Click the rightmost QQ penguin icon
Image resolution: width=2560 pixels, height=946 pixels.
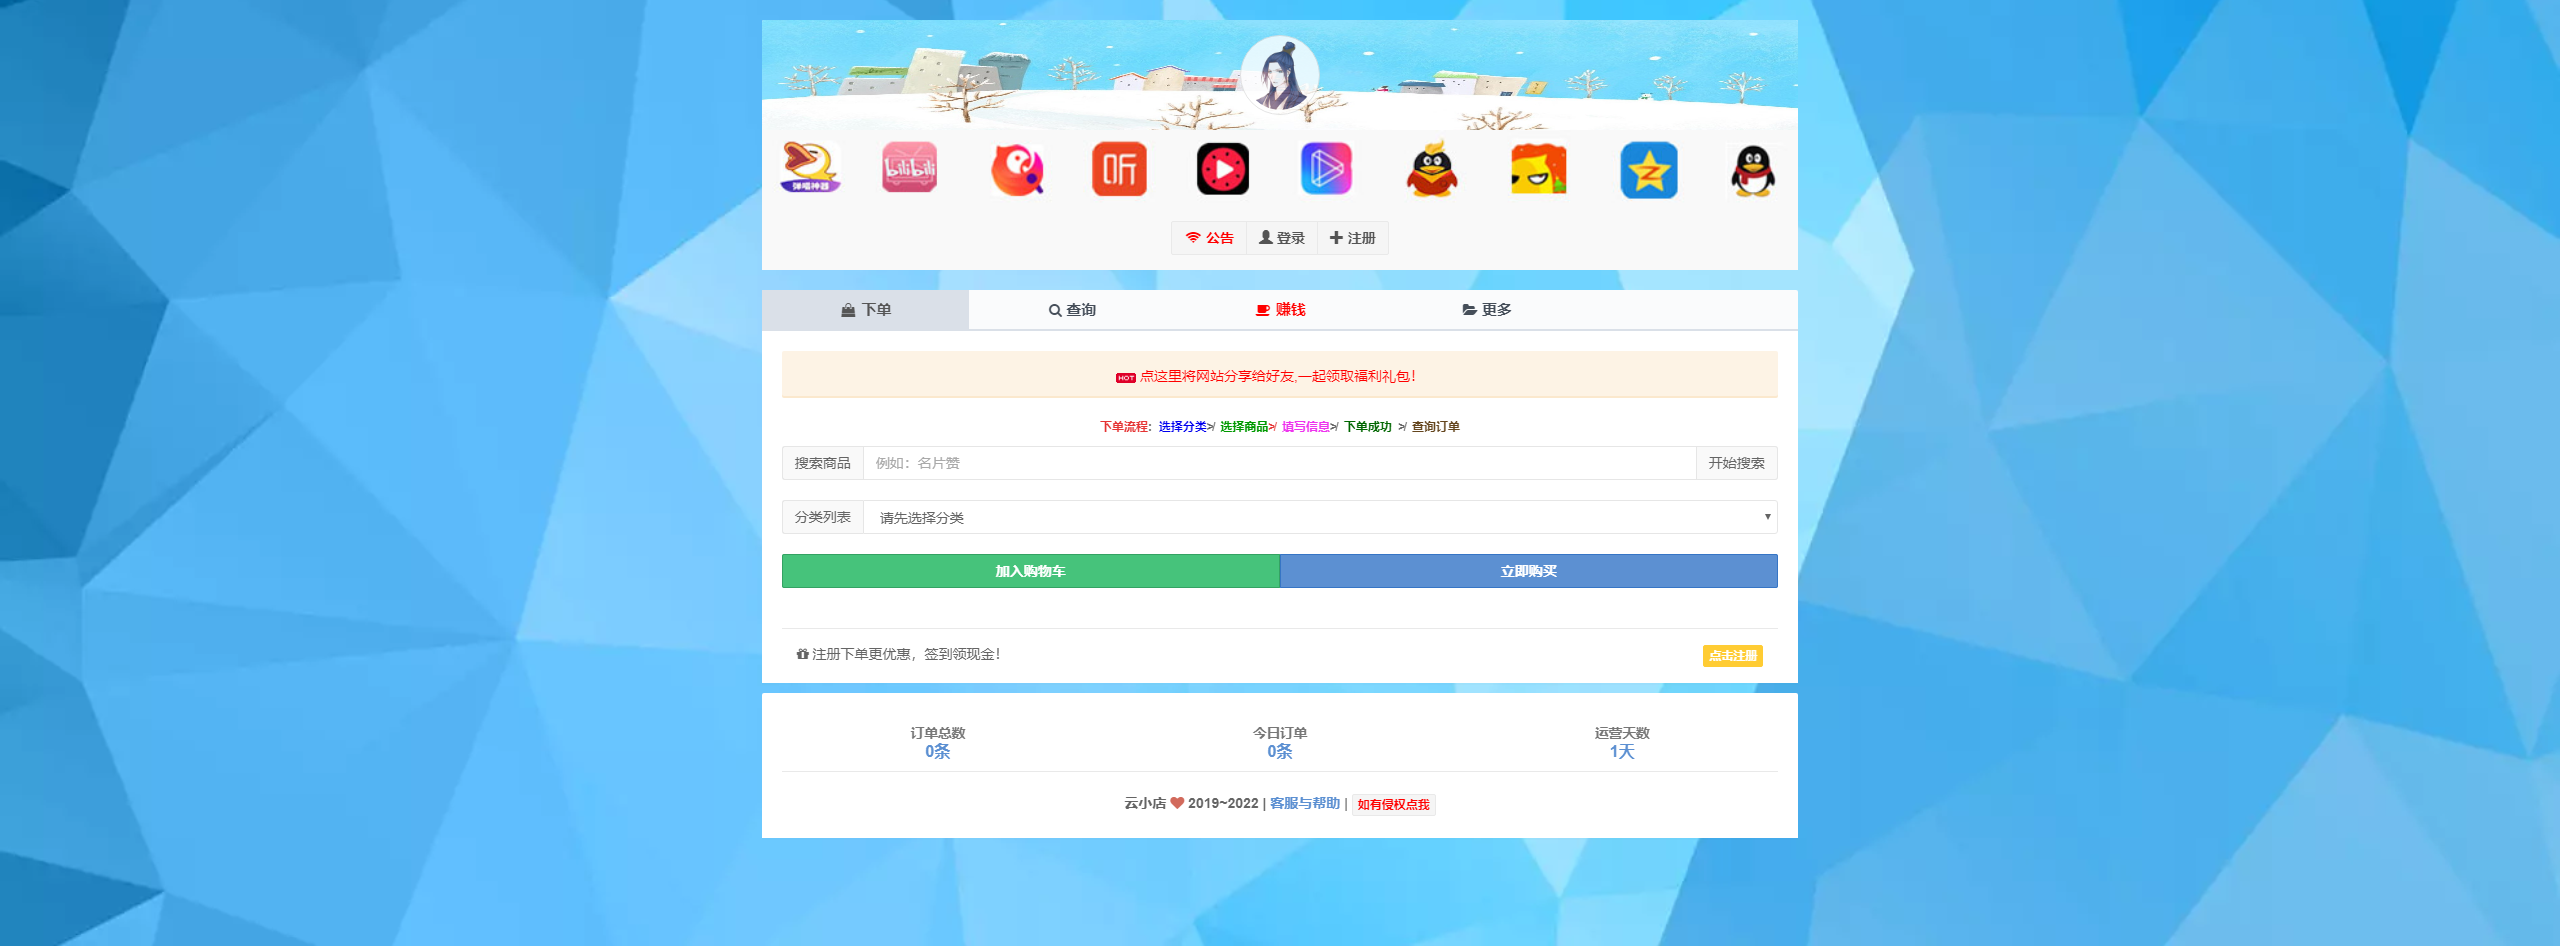click(x=1753, y=170)
